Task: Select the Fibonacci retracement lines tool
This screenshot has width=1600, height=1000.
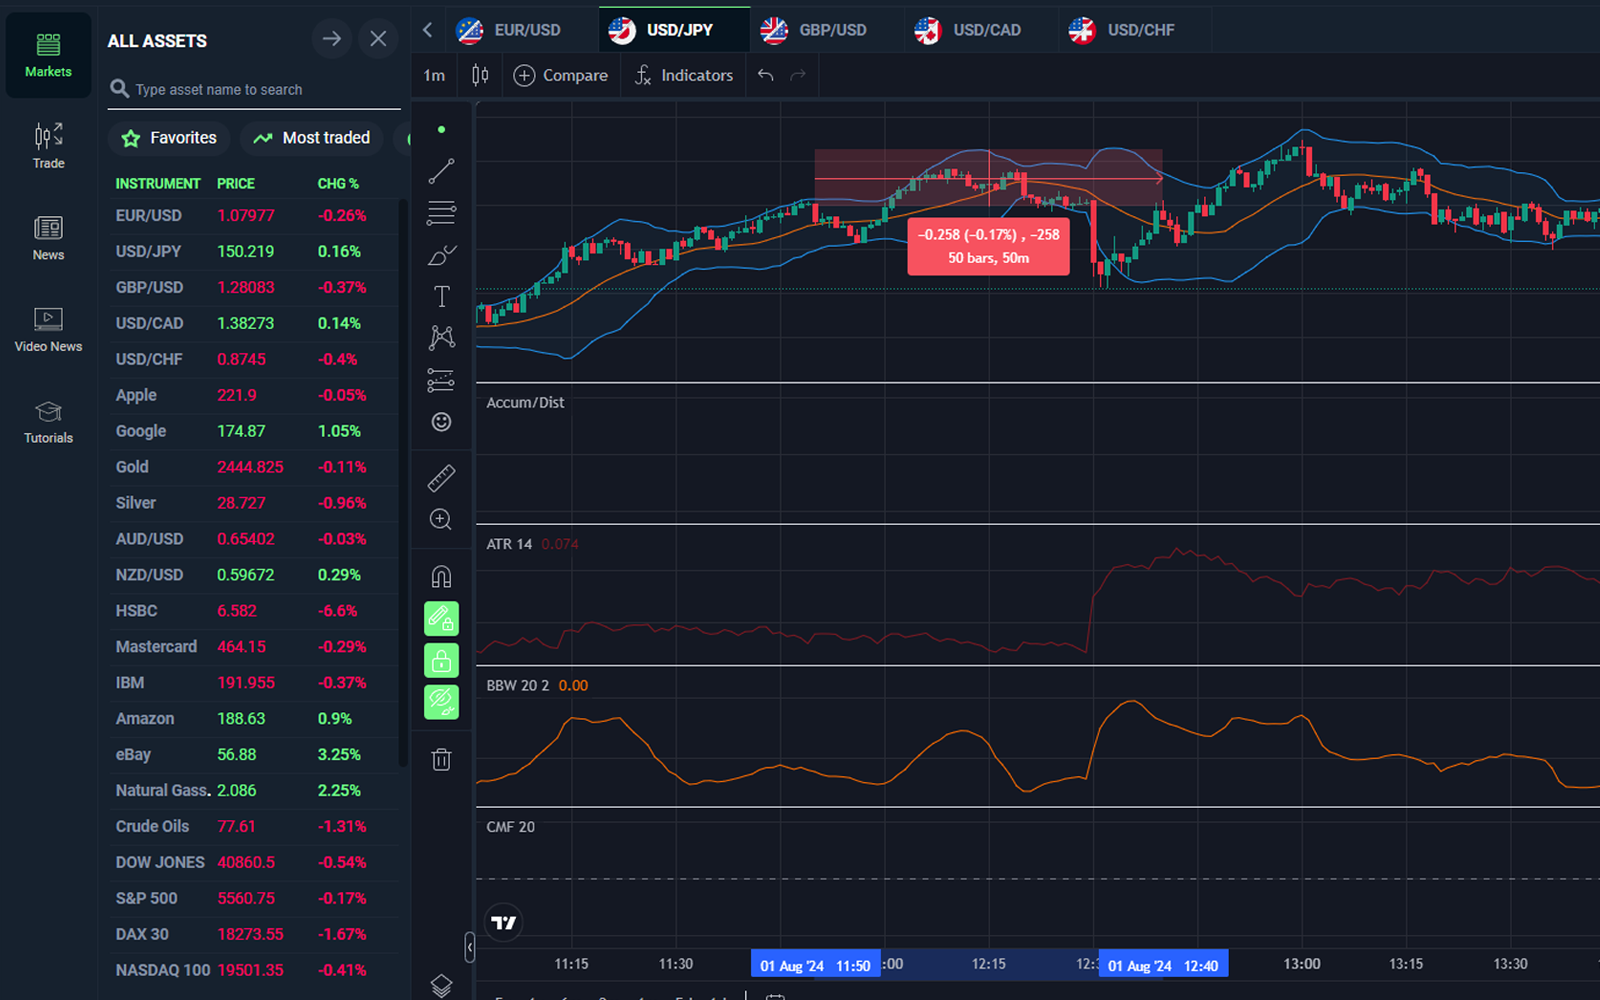Action: (441, 213)
